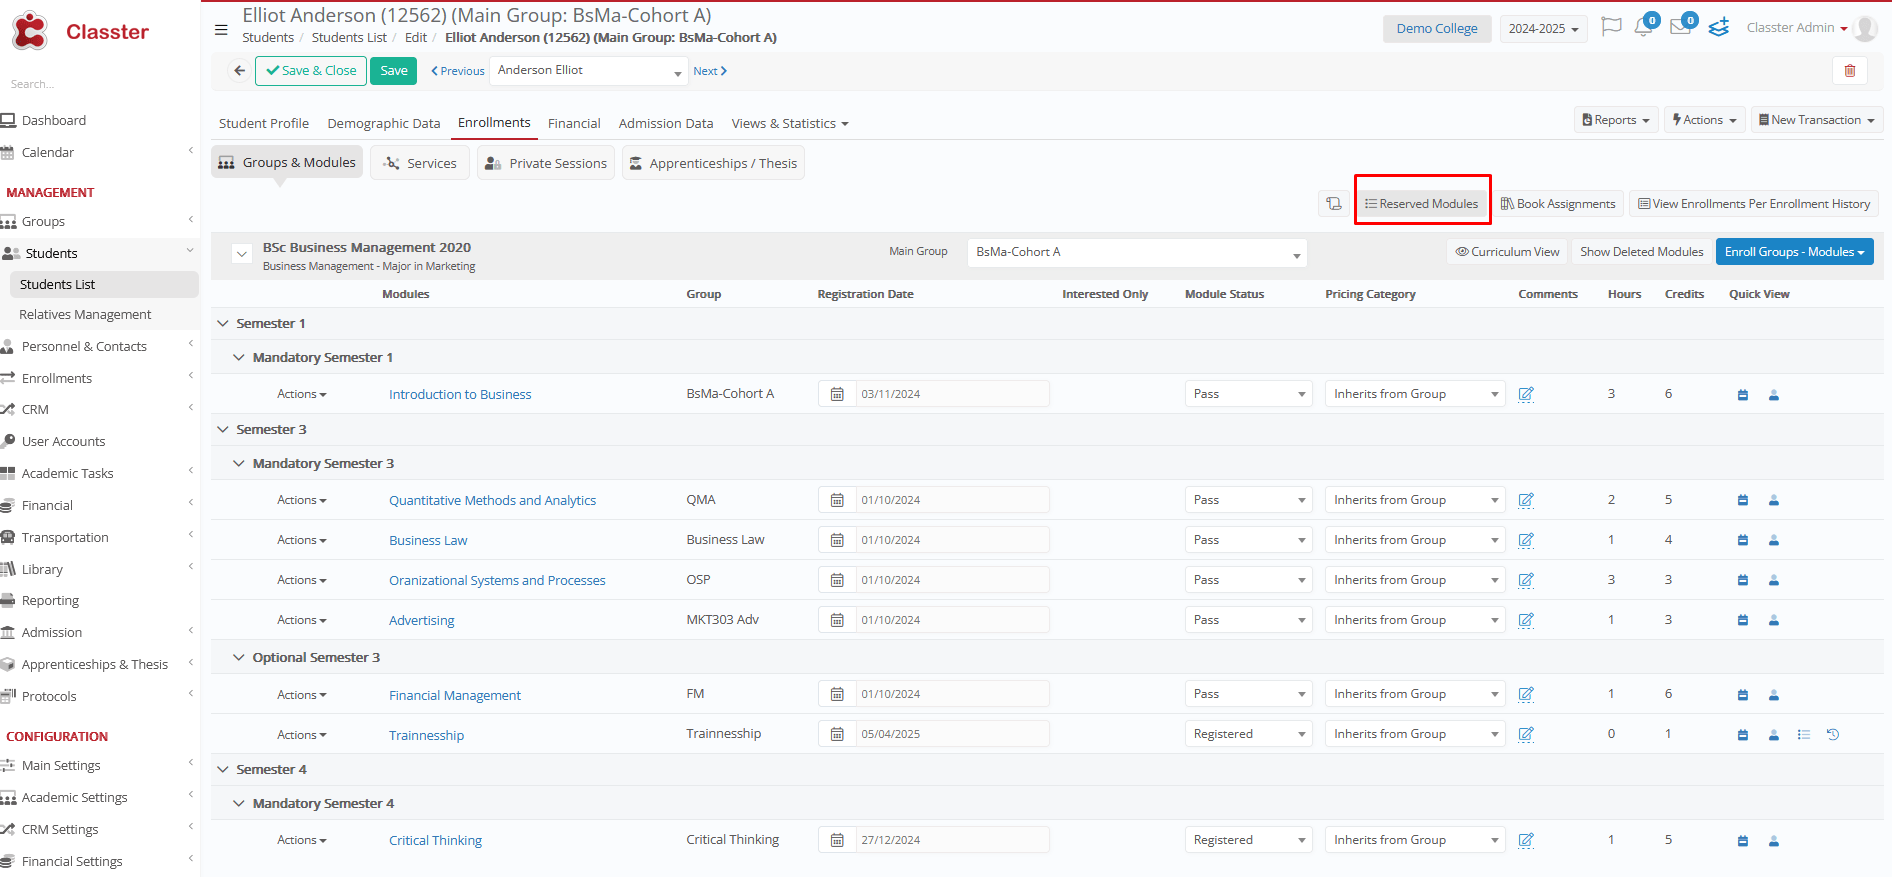Open Module Status dropdown for Trainnesship
1892x877 pixels.
(1248, 734)
